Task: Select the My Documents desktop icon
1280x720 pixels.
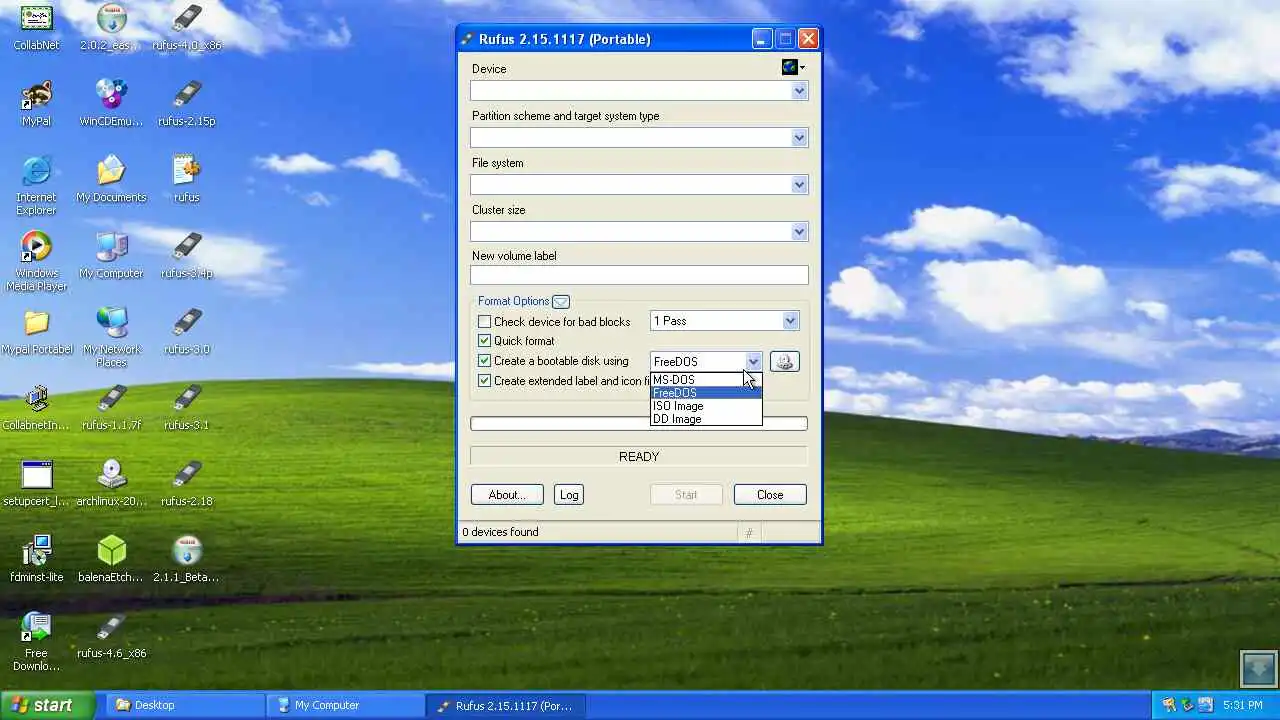Action: 111,179
